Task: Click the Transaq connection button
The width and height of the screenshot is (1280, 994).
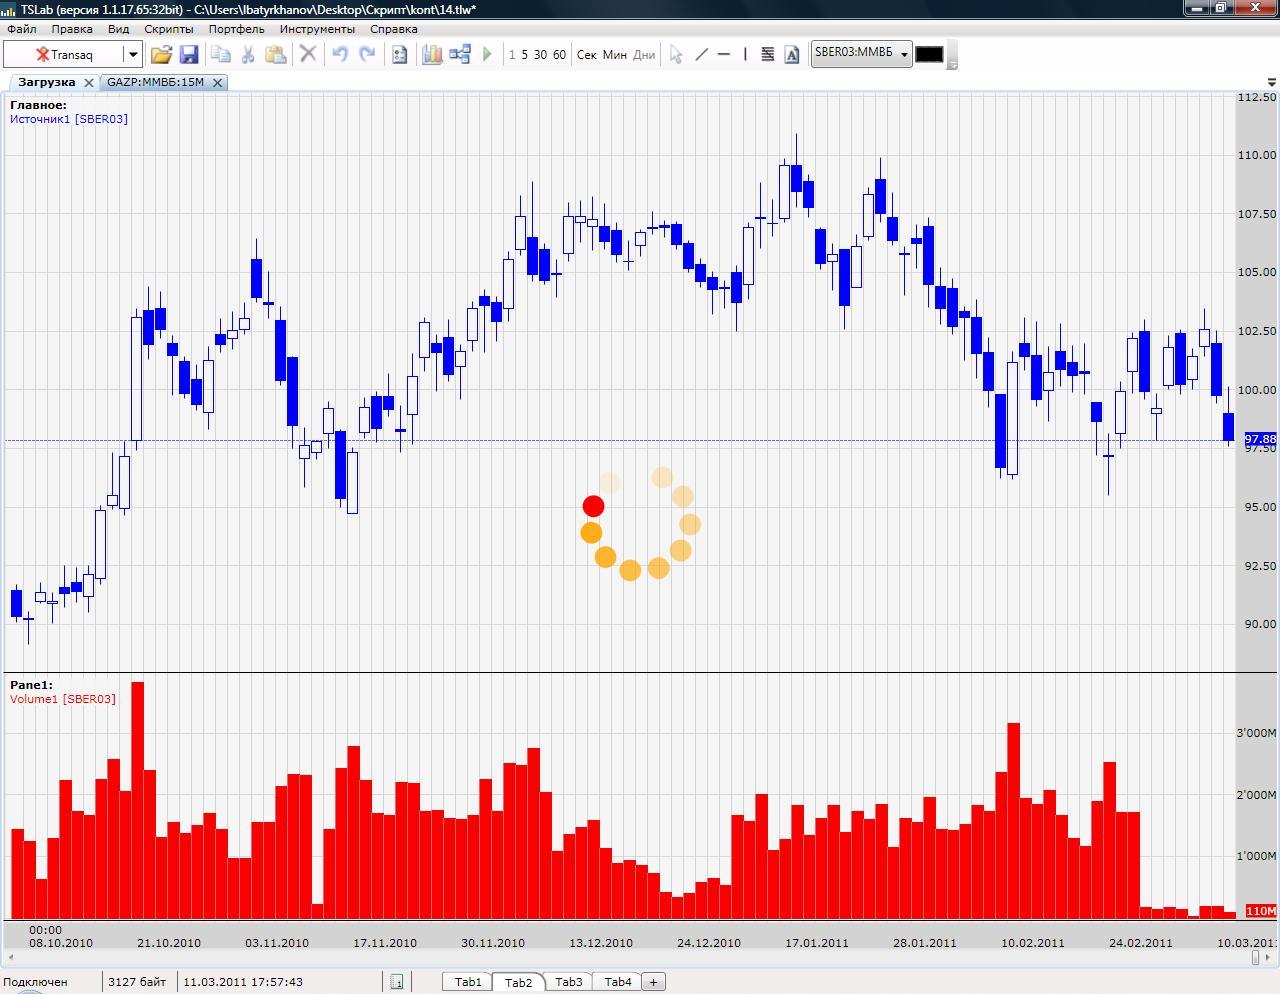Action: (x=64, y=54)
